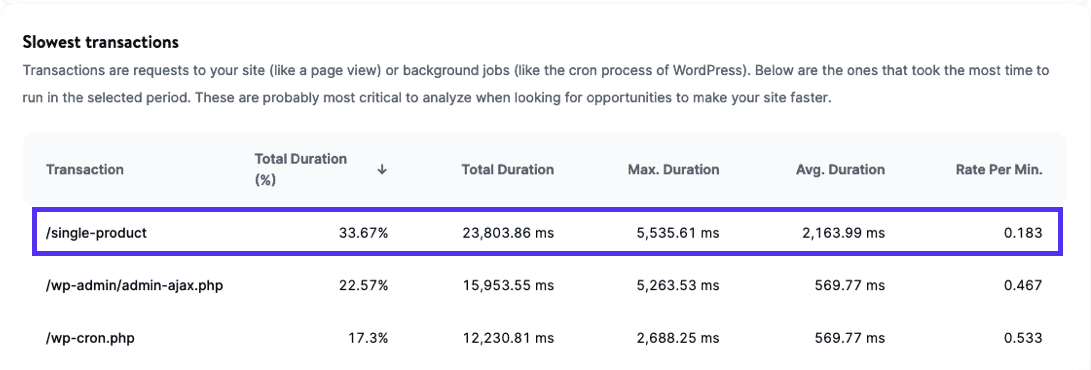The image size is (1091, 370).
Task: Click the Transaction column header
Action: tap(85, 170)
